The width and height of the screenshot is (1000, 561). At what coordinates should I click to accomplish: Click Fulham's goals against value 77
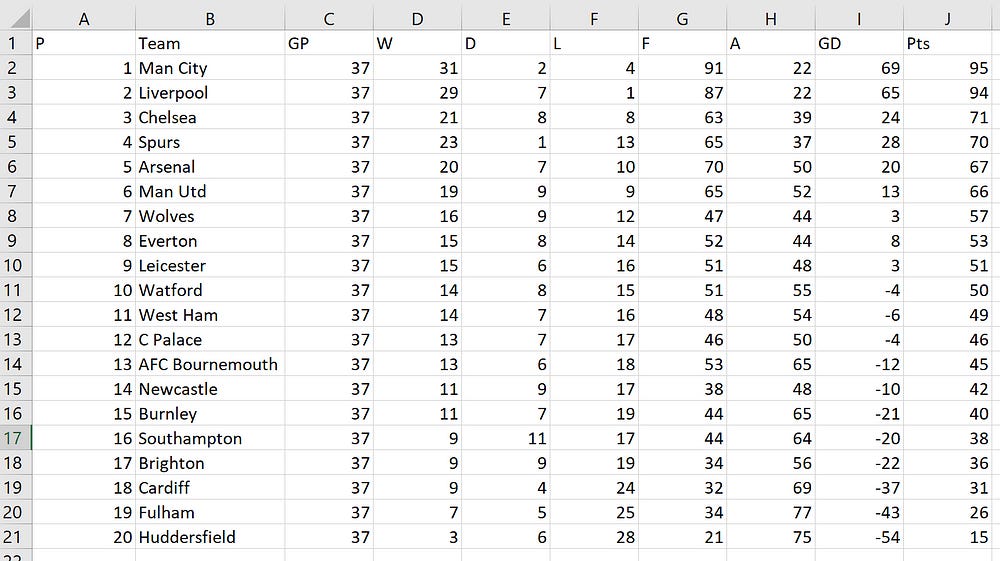coord(771,513)
